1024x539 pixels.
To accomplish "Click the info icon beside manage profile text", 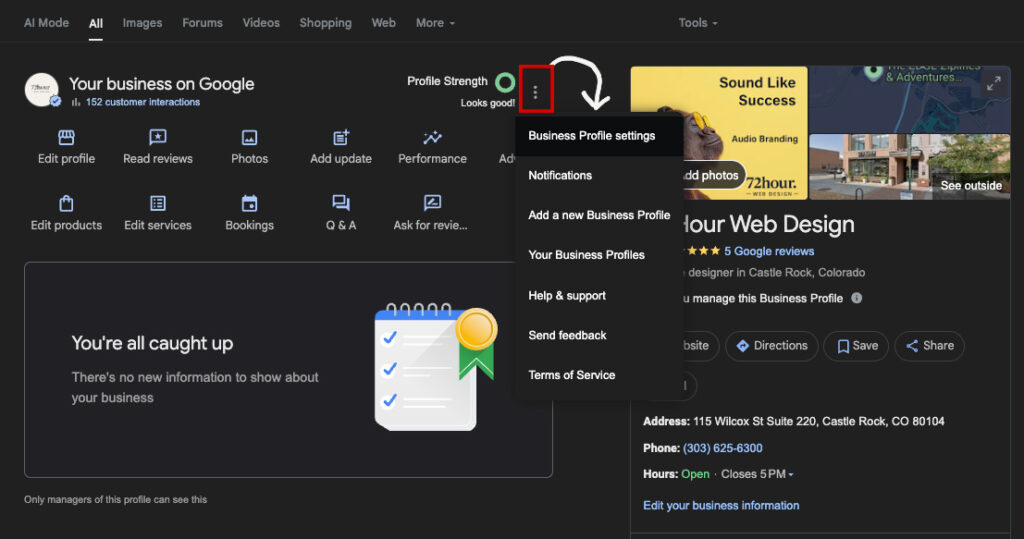I will [857, 298].
